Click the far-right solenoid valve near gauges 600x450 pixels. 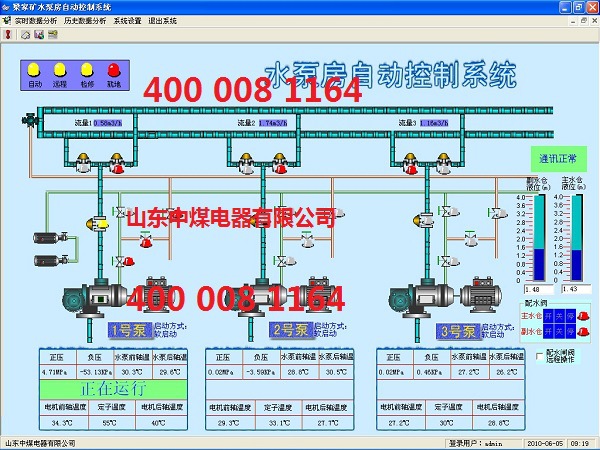(497, 213)
